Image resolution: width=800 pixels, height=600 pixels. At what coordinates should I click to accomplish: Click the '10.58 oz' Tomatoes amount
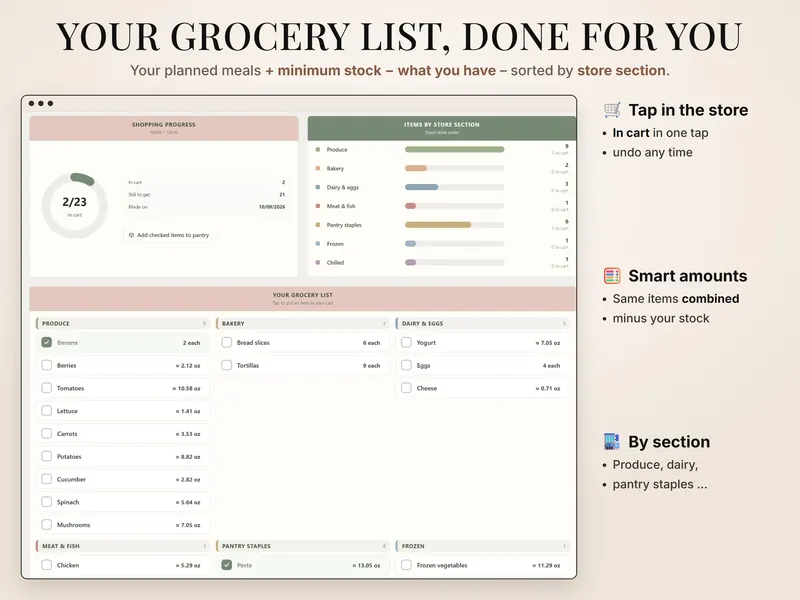click(x=186, y=388)
